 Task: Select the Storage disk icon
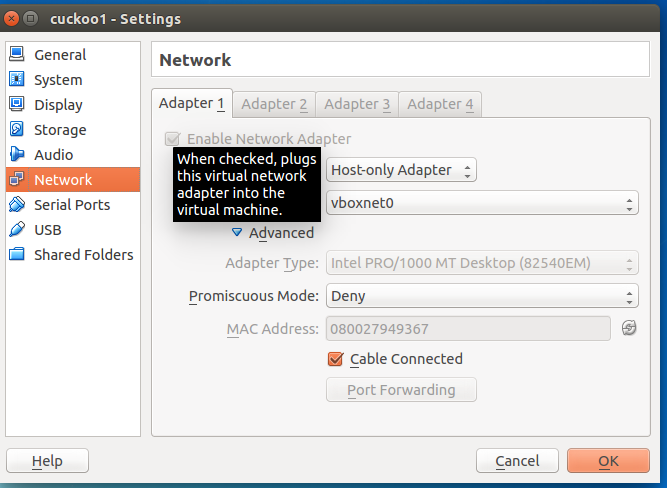(17, 129)
